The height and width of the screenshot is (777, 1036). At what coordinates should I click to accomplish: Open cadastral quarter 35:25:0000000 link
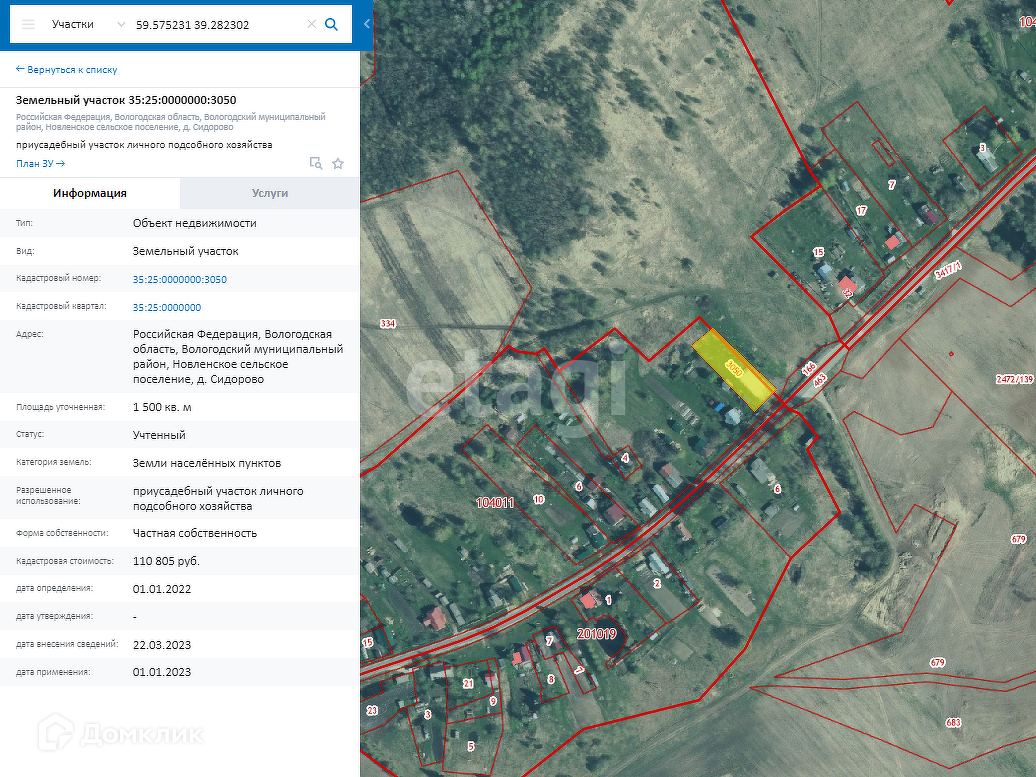coord(167,307)
